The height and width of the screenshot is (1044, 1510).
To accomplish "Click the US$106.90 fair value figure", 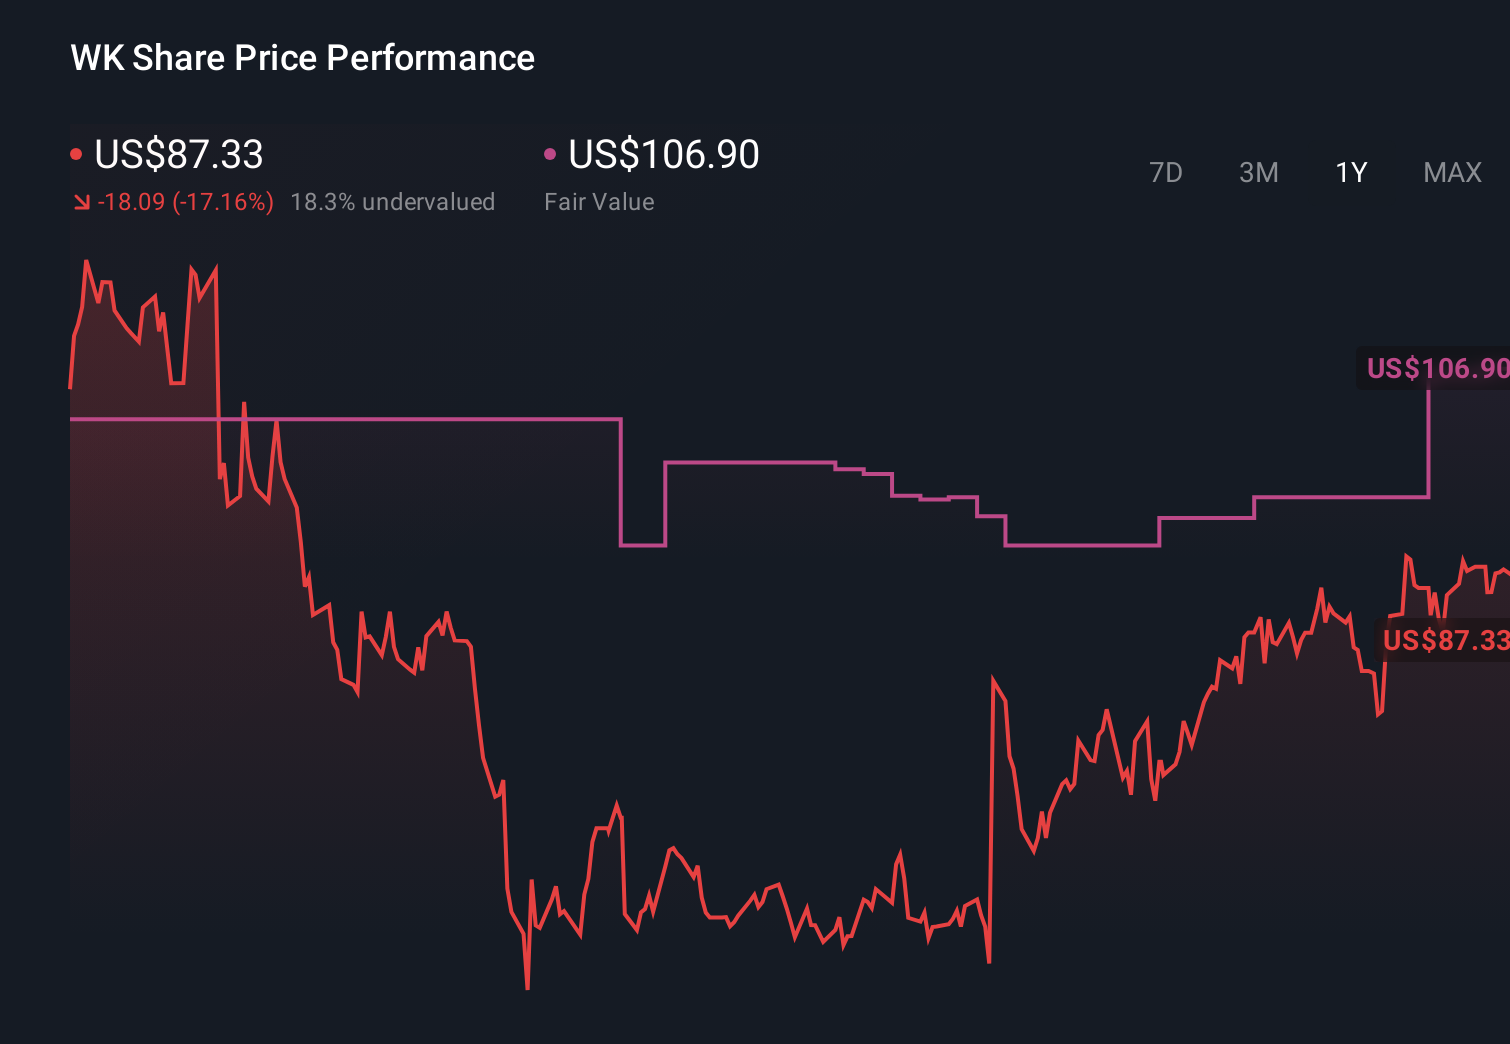I will 663,155.
